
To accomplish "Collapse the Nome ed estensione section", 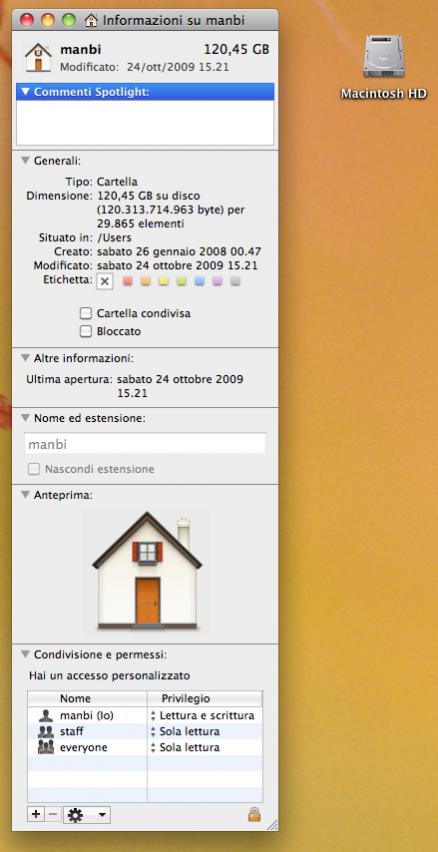I will (25, 418).
